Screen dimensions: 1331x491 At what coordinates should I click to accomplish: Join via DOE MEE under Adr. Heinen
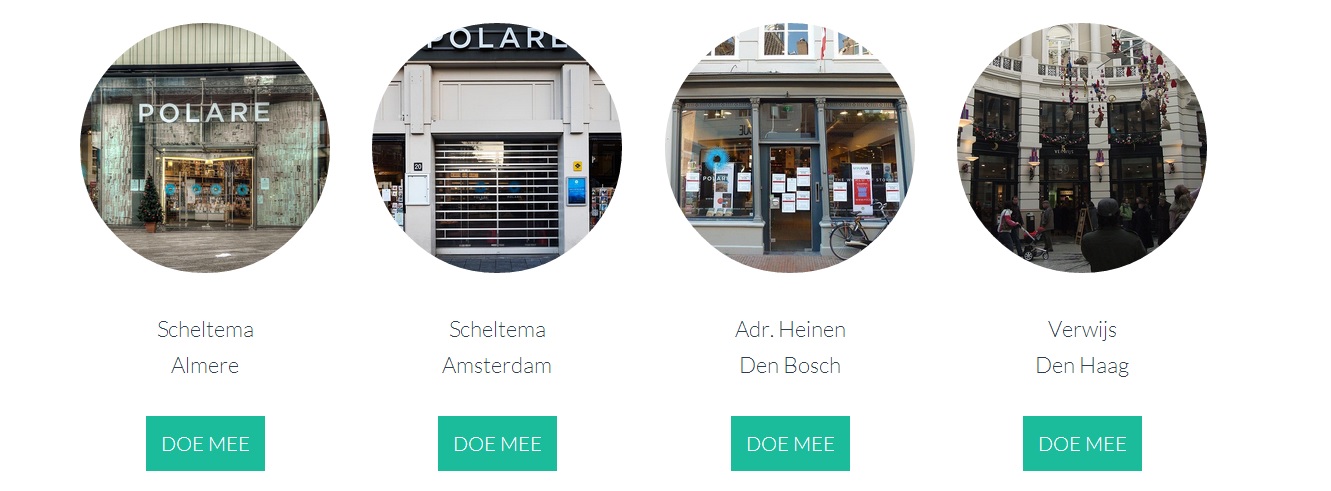click(790, 443)
